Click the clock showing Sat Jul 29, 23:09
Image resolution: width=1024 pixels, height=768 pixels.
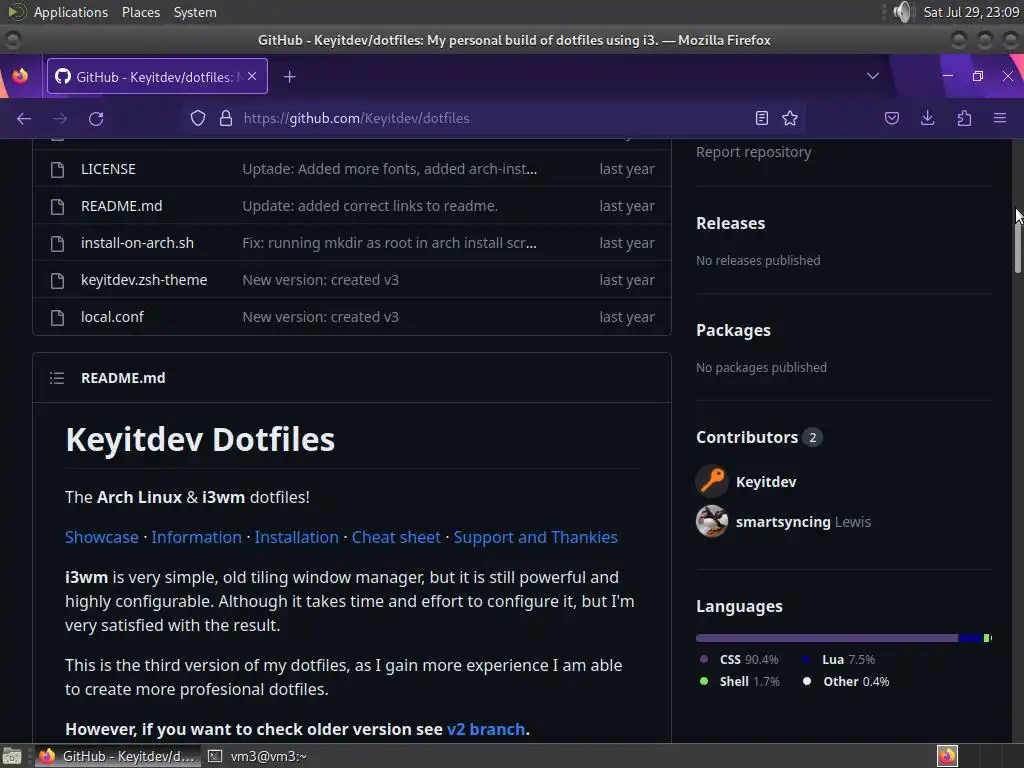[971, 12]
